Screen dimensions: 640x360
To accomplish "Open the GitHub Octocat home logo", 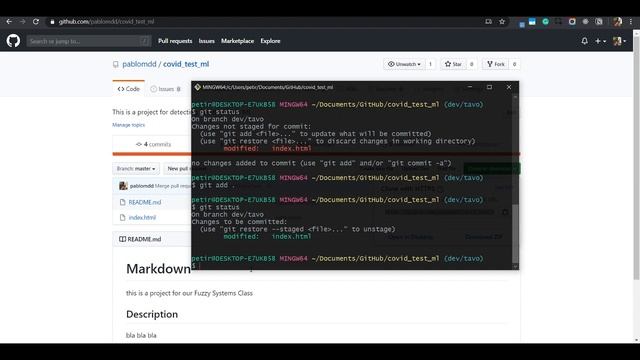I will pyautogui.click(x=13, y=41).
